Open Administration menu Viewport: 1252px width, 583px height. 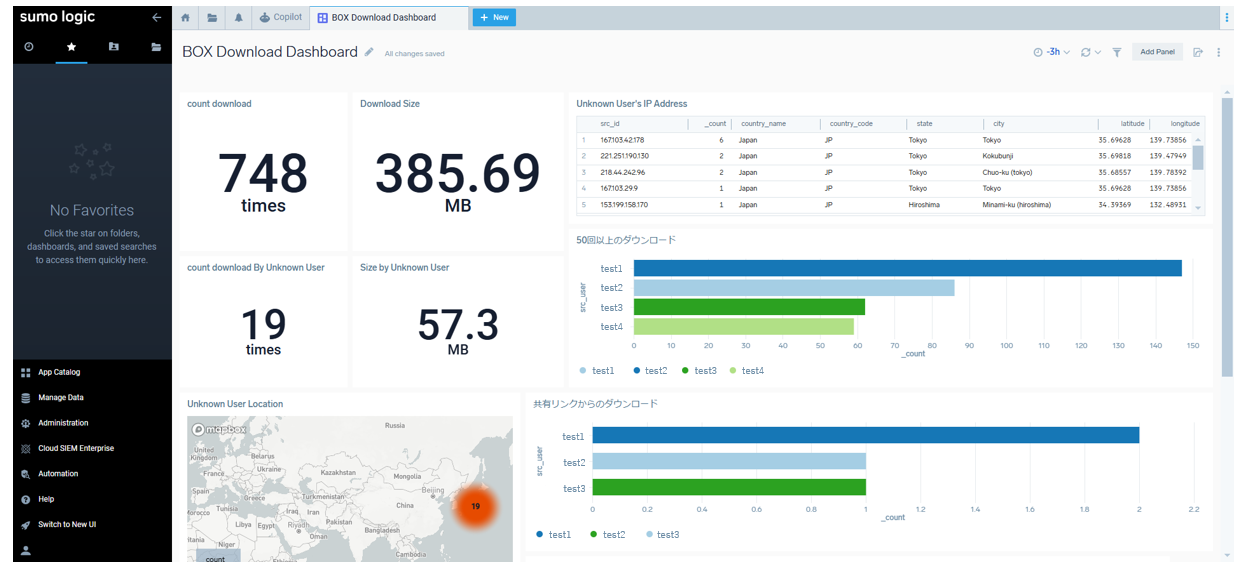pos(63,423)
